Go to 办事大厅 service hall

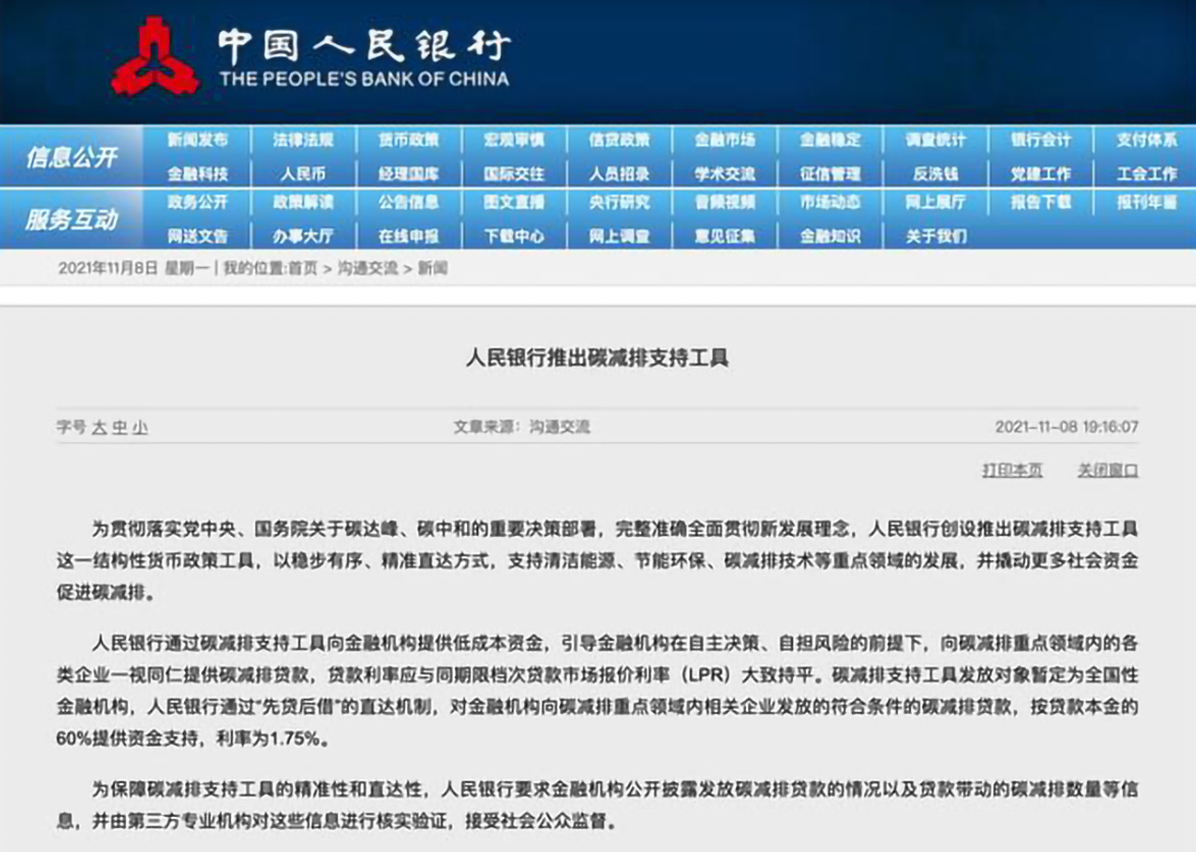303,236
